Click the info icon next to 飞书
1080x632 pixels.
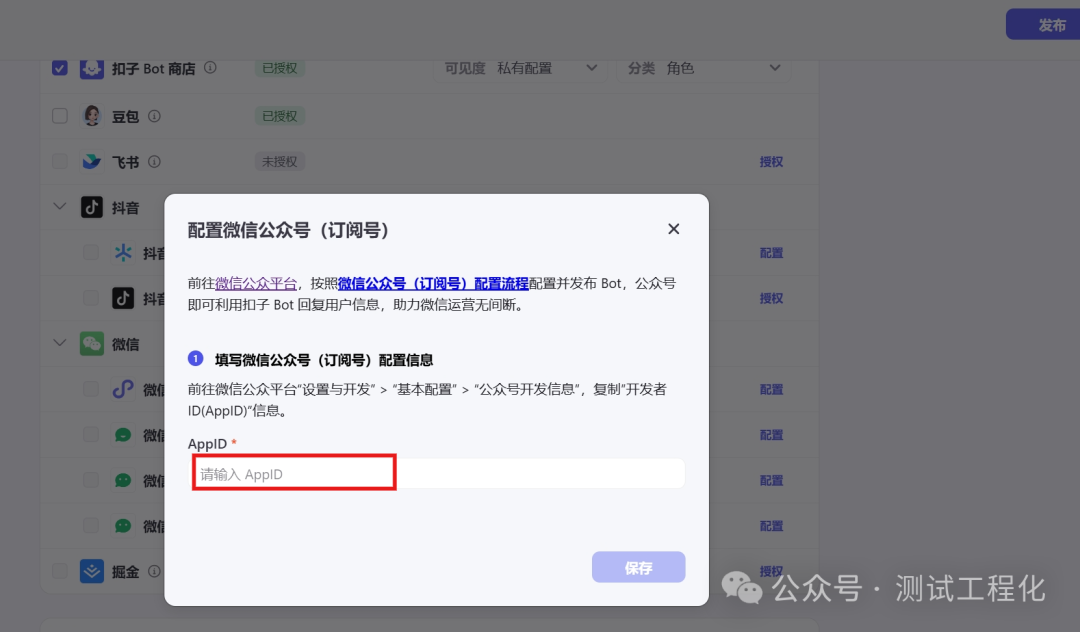[154, 161]
